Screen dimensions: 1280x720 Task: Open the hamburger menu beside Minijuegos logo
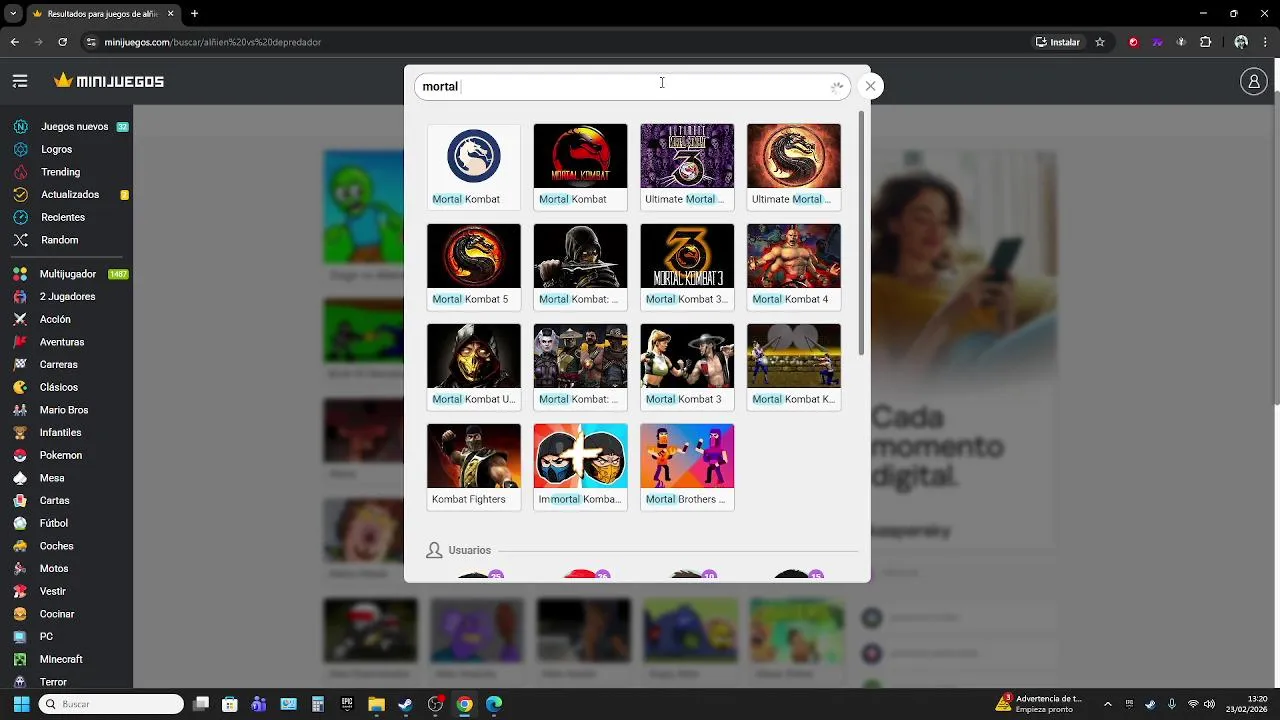(20, 81)
